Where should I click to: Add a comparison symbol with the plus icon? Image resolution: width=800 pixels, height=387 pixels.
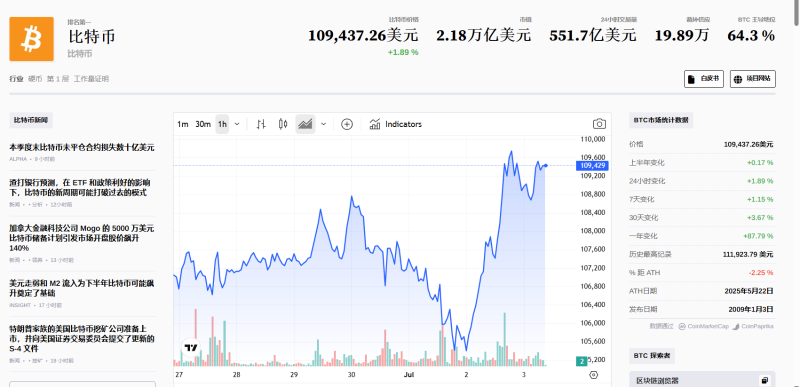[x=347, y=124]
